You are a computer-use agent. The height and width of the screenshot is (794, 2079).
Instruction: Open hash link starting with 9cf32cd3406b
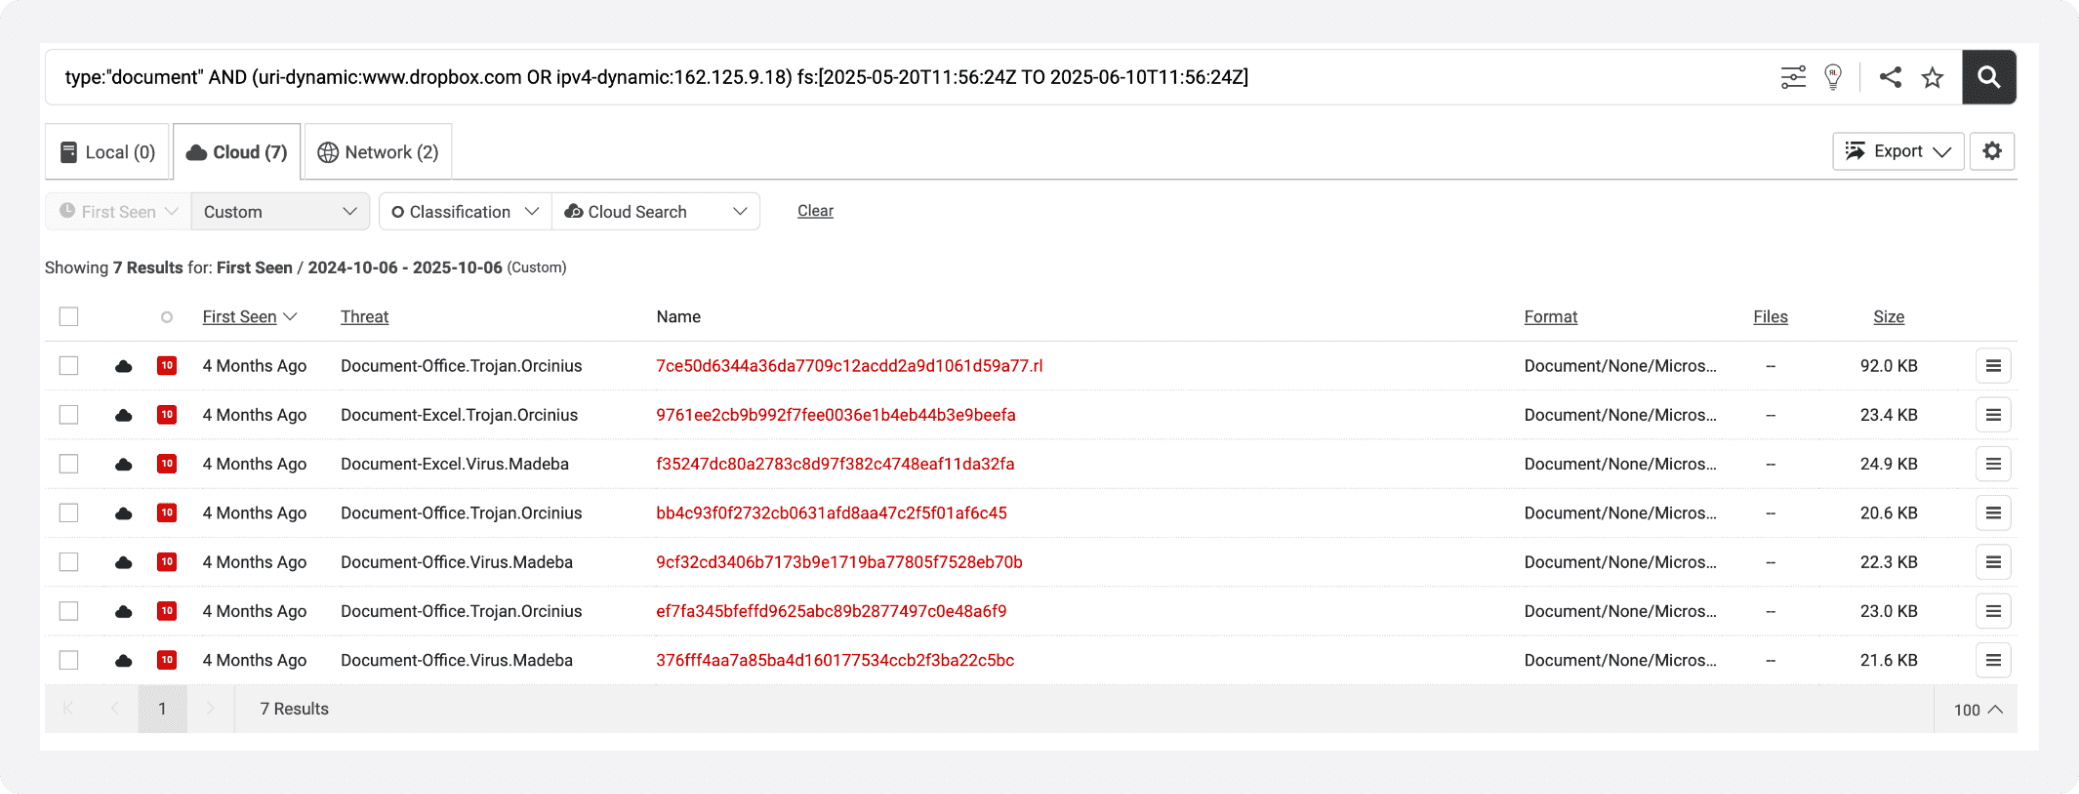tap(839, 562)
